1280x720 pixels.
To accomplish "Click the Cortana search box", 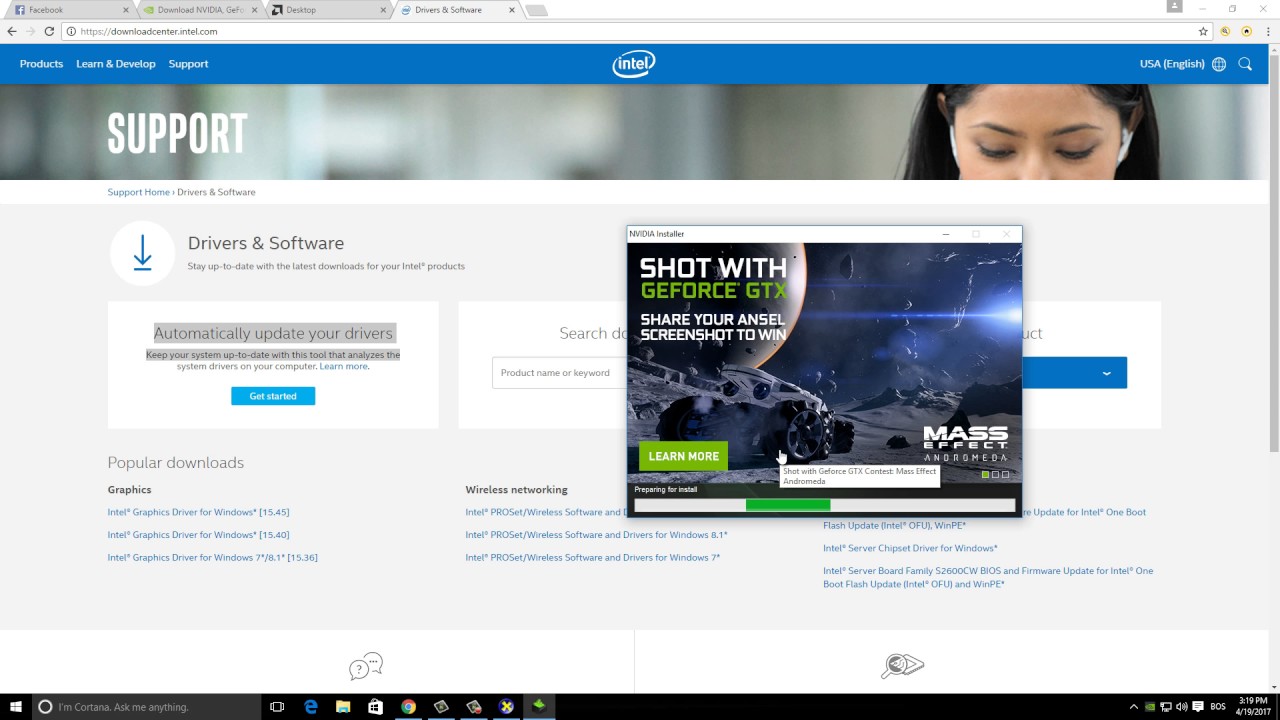I will point(147,706).
